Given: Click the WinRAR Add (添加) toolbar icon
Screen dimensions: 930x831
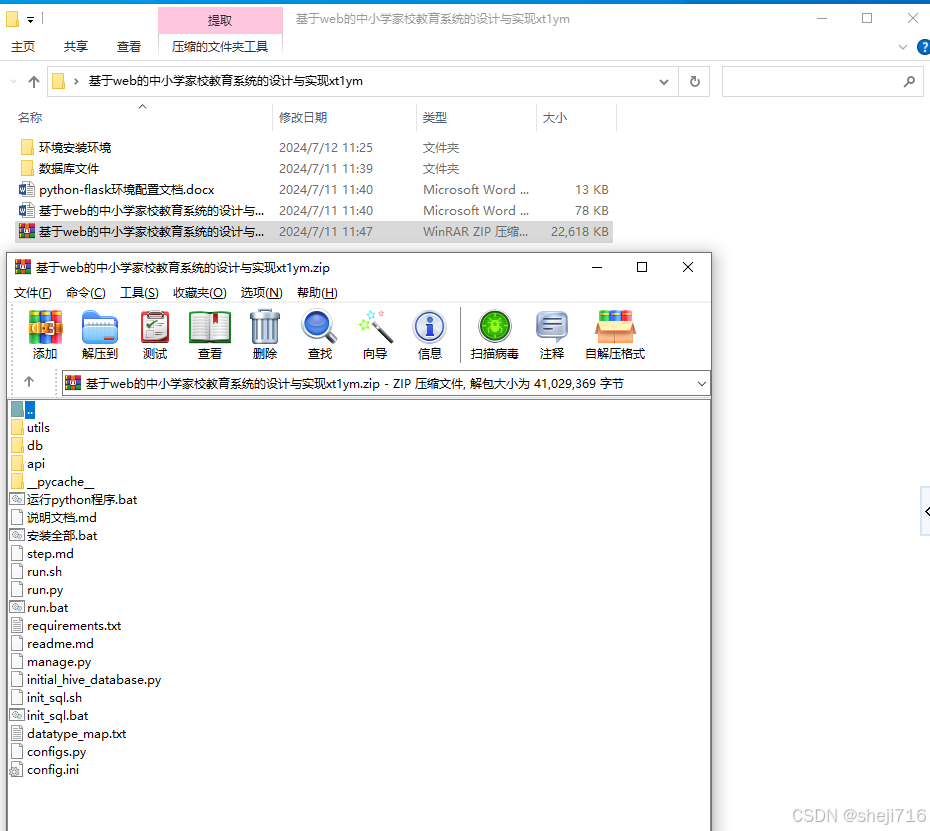Looking at the screenshot, I should coord(45,327).
